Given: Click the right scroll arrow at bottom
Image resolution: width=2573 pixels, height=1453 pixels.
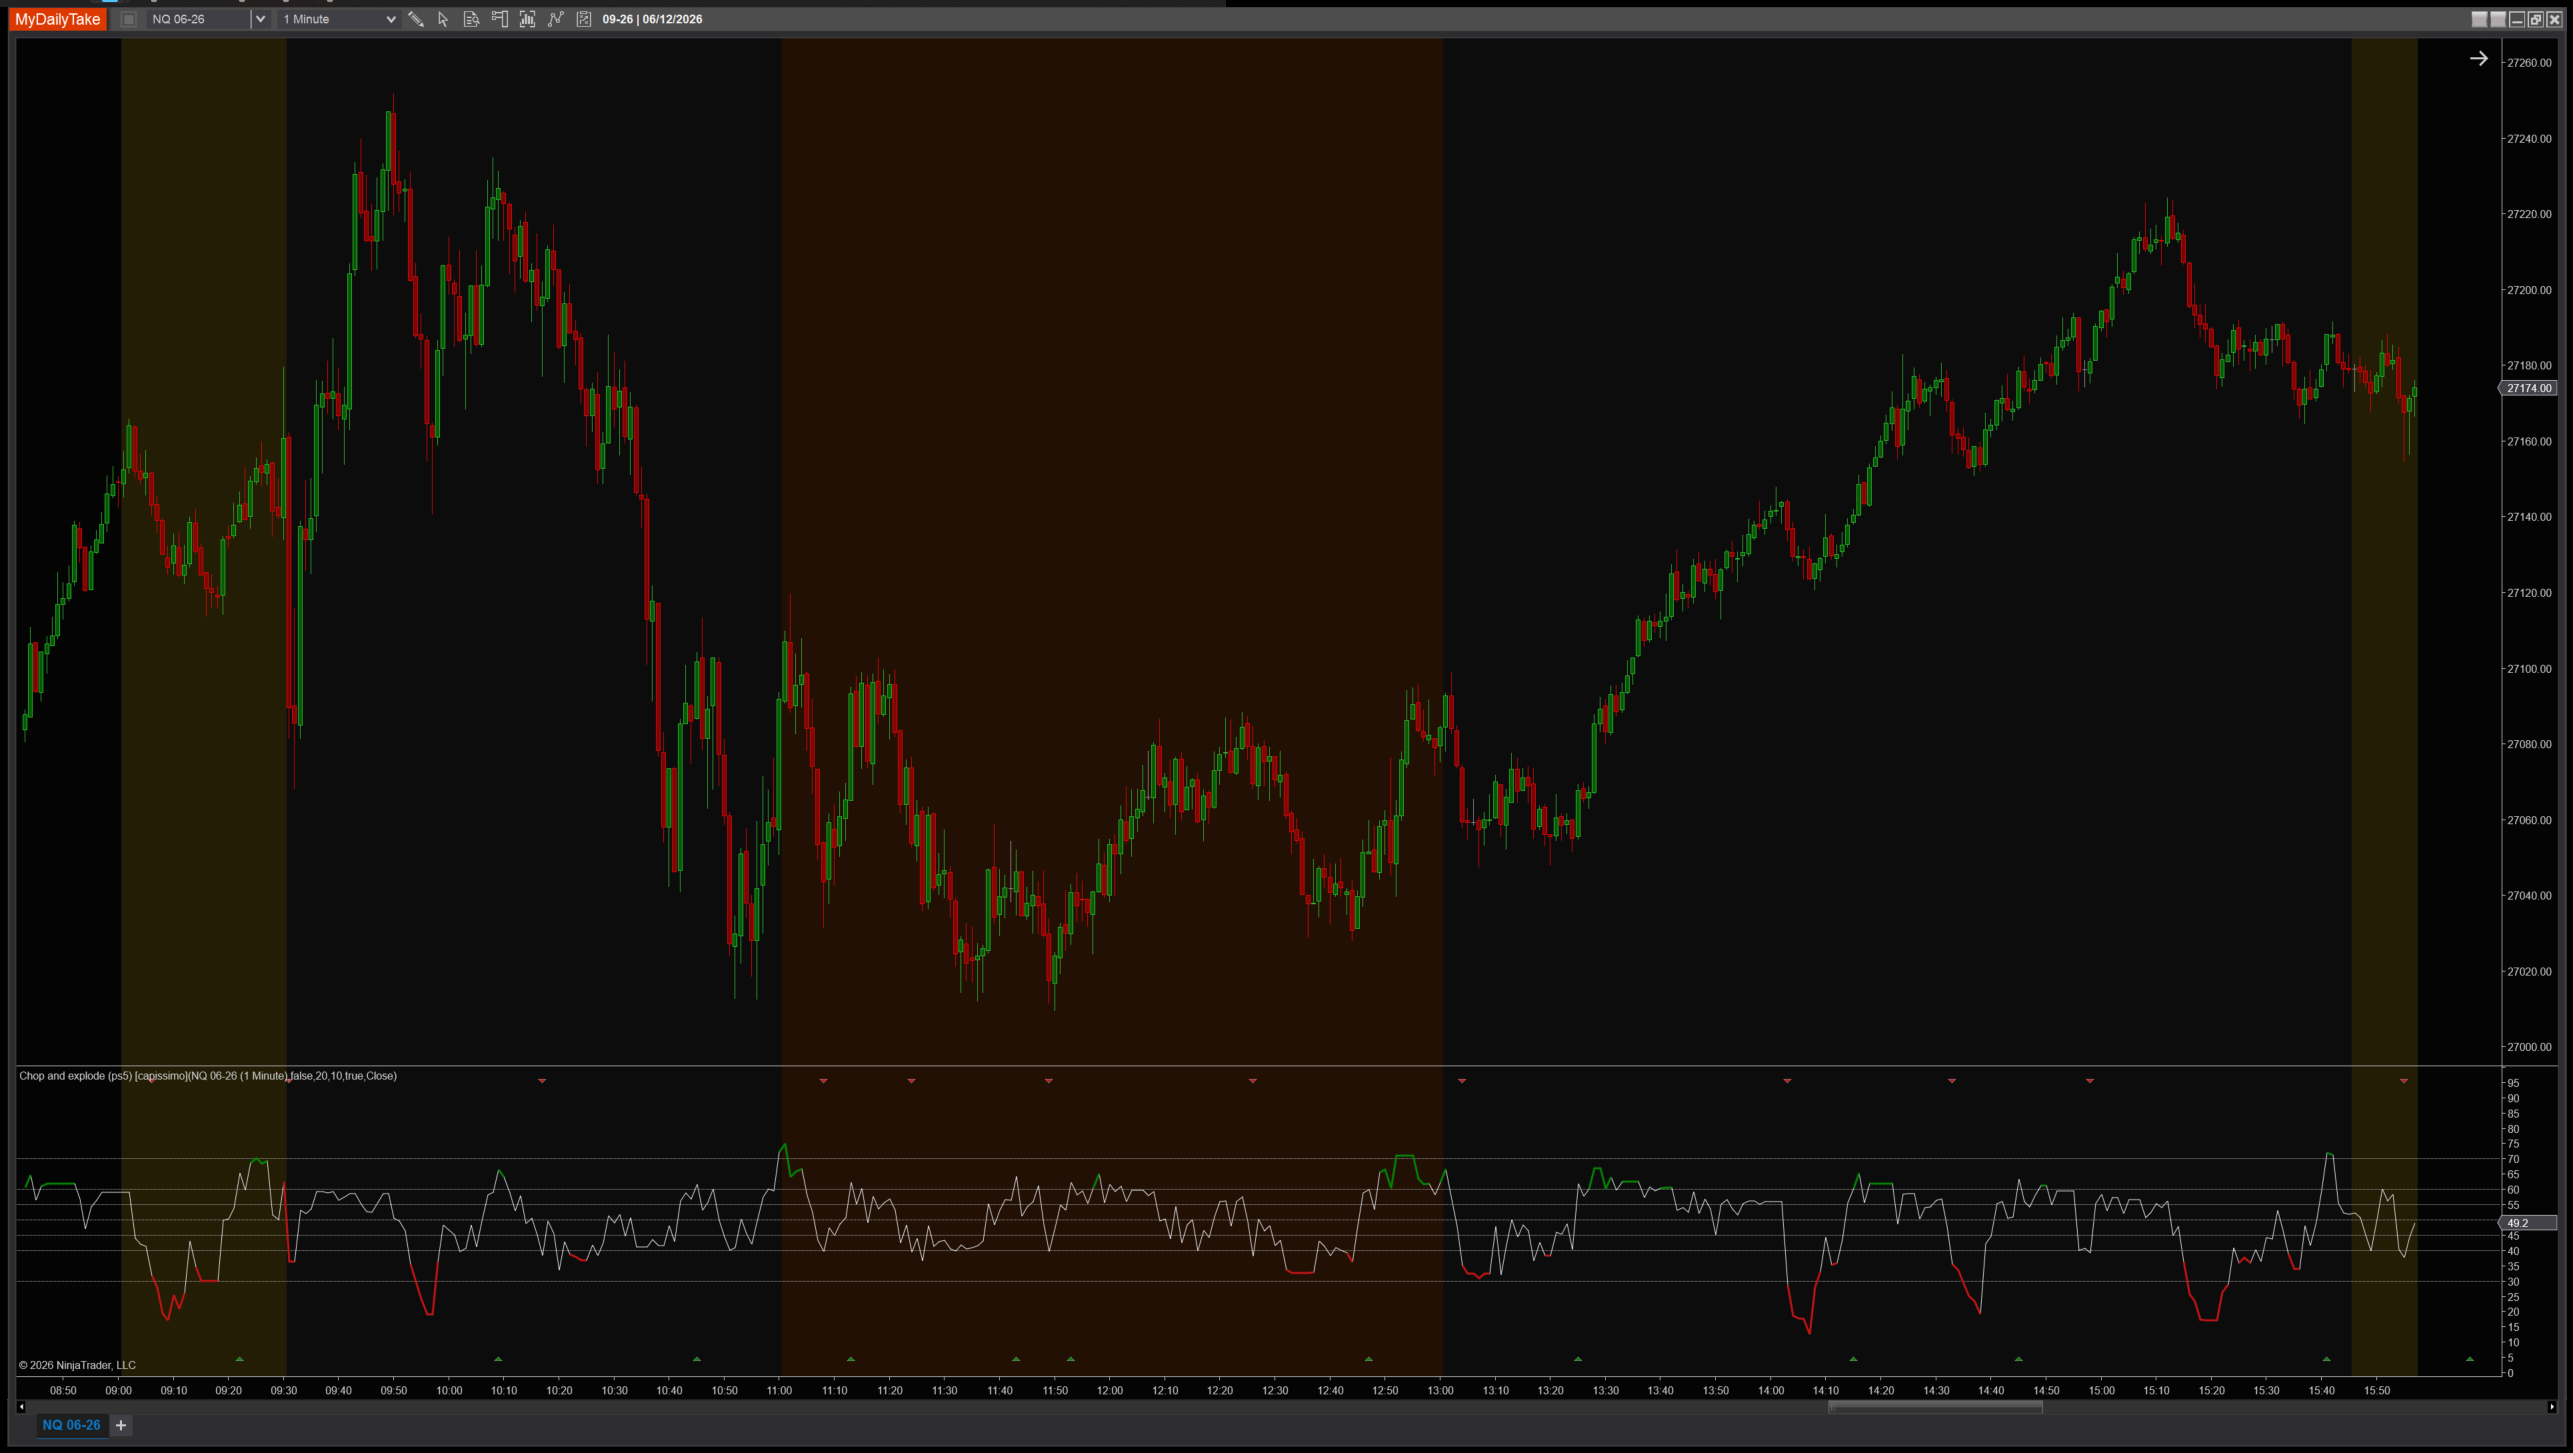Looking at the screenshot, I should (2551, 1407).
